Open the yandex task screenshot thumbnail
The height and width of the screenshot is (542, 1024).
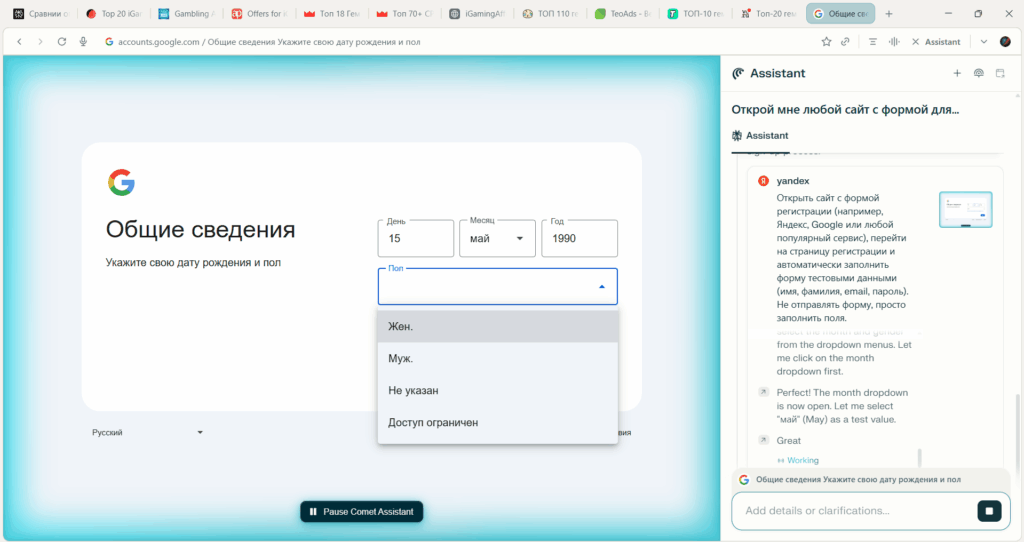965,210
